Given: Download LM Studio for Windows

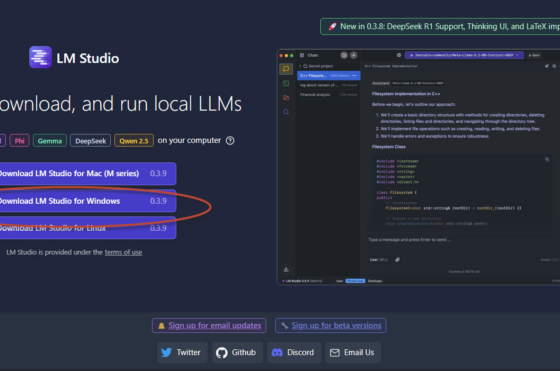Looking at the screenshot, I should click(x=88, y=201).
